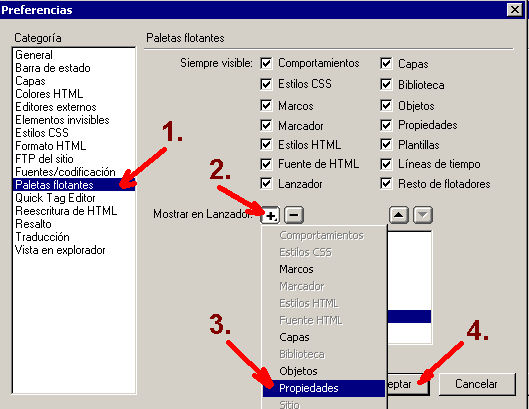Click the minus button to remove launcher item

[x=294, y=215]
